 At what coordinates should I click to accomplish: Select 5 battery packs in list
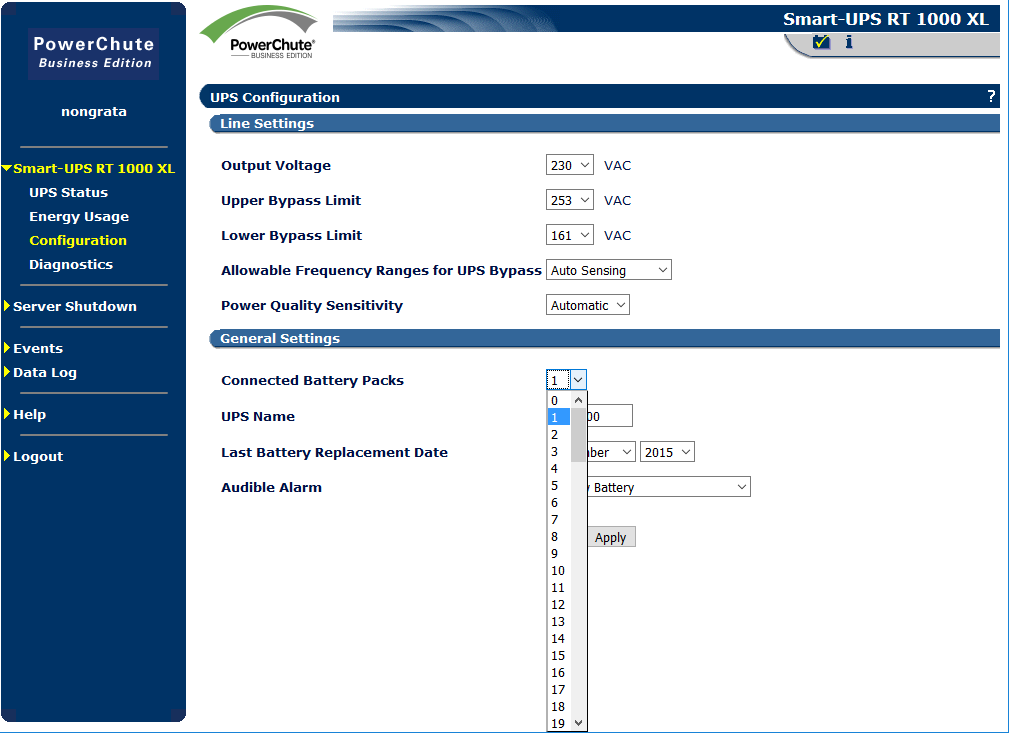click(x=559, y=486)
